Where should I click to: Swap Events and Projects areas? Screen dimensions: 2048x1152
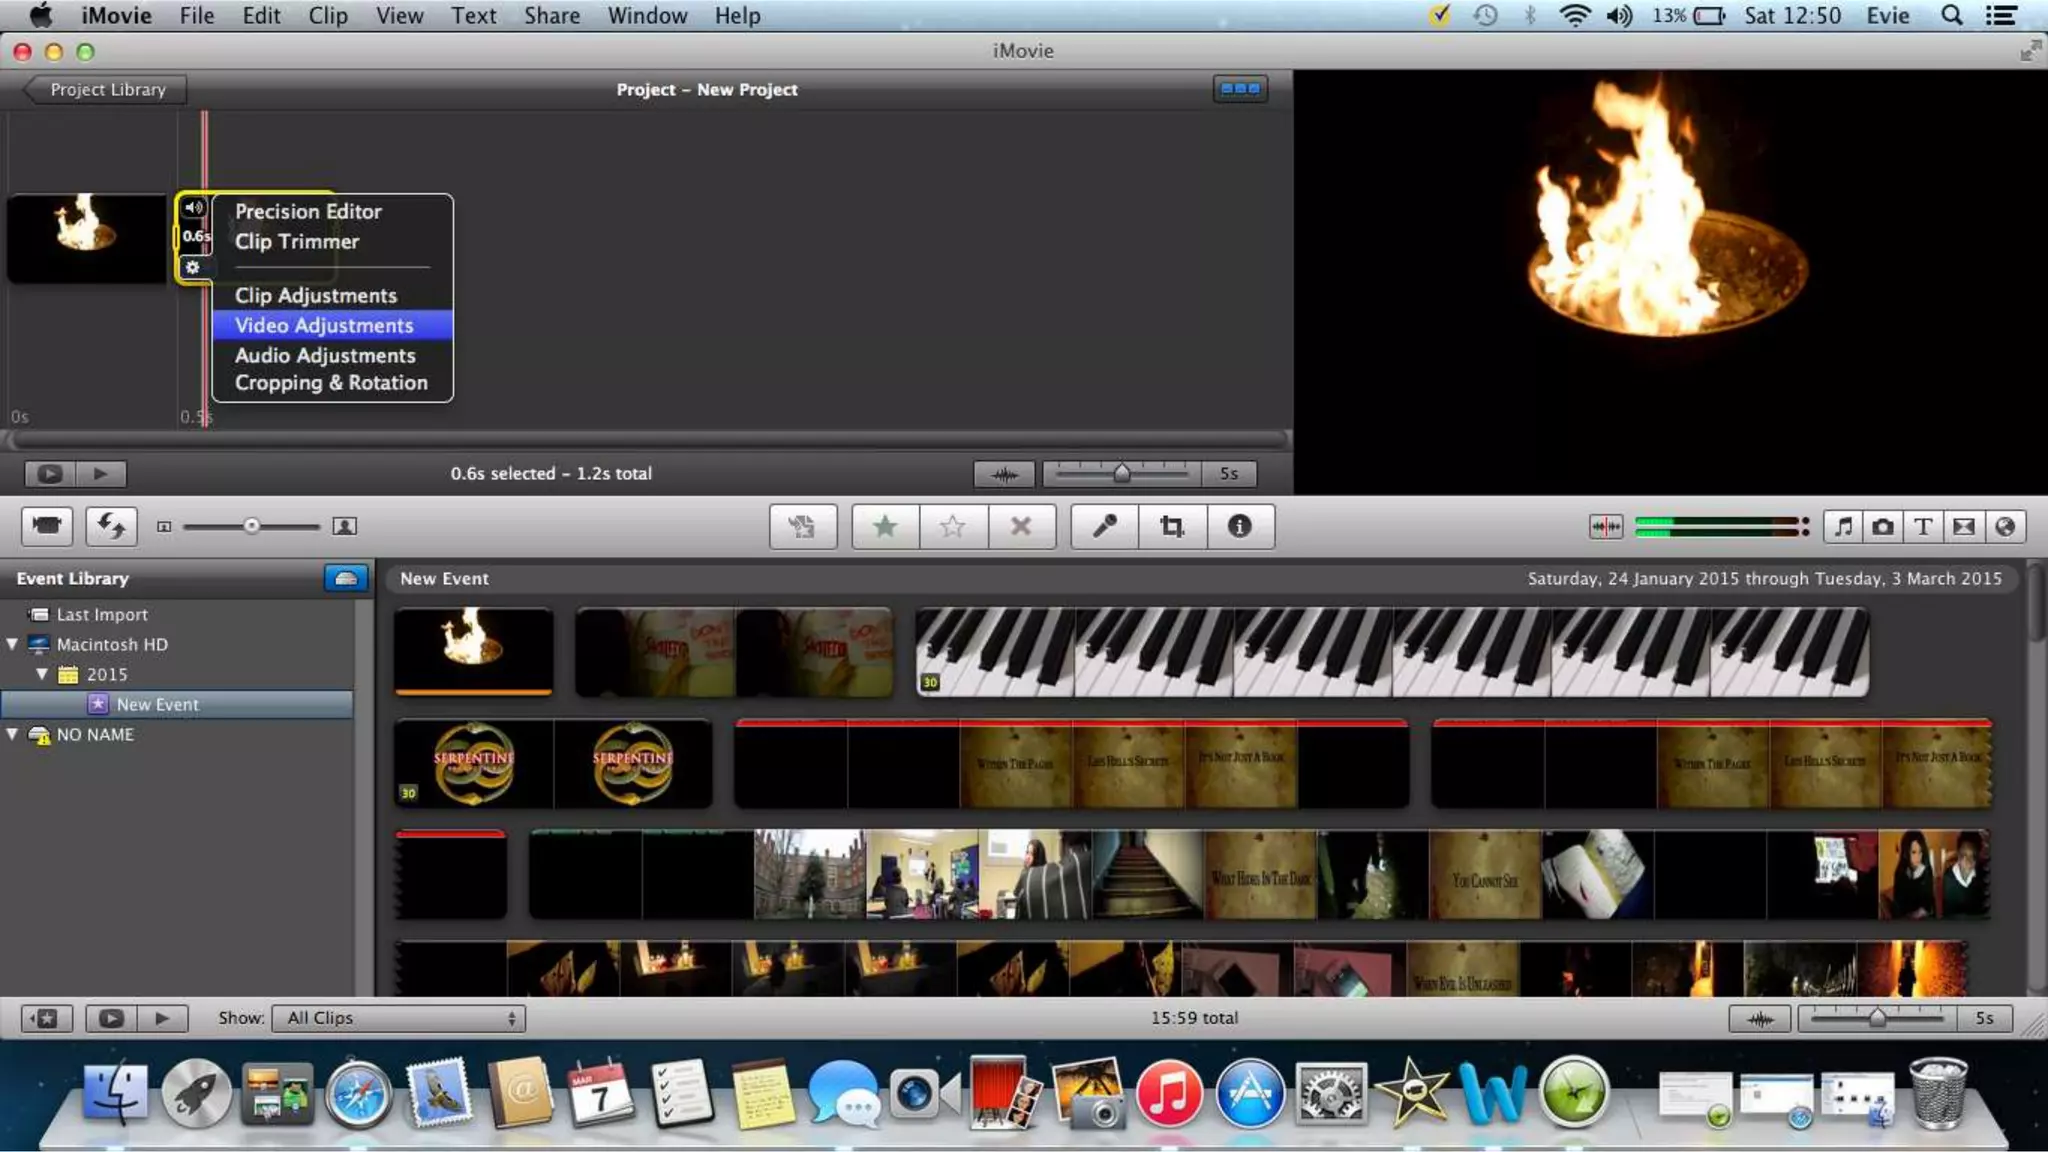coord(111,526)
